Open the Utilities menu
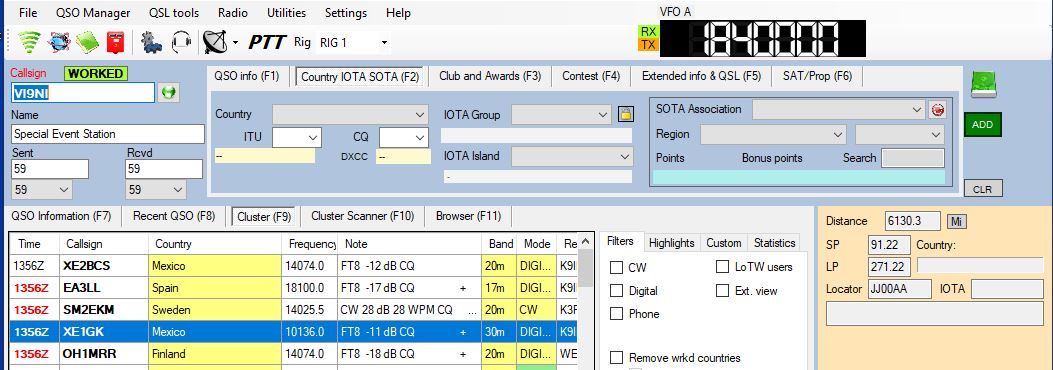1053x370 pixels. pos(286,13)
